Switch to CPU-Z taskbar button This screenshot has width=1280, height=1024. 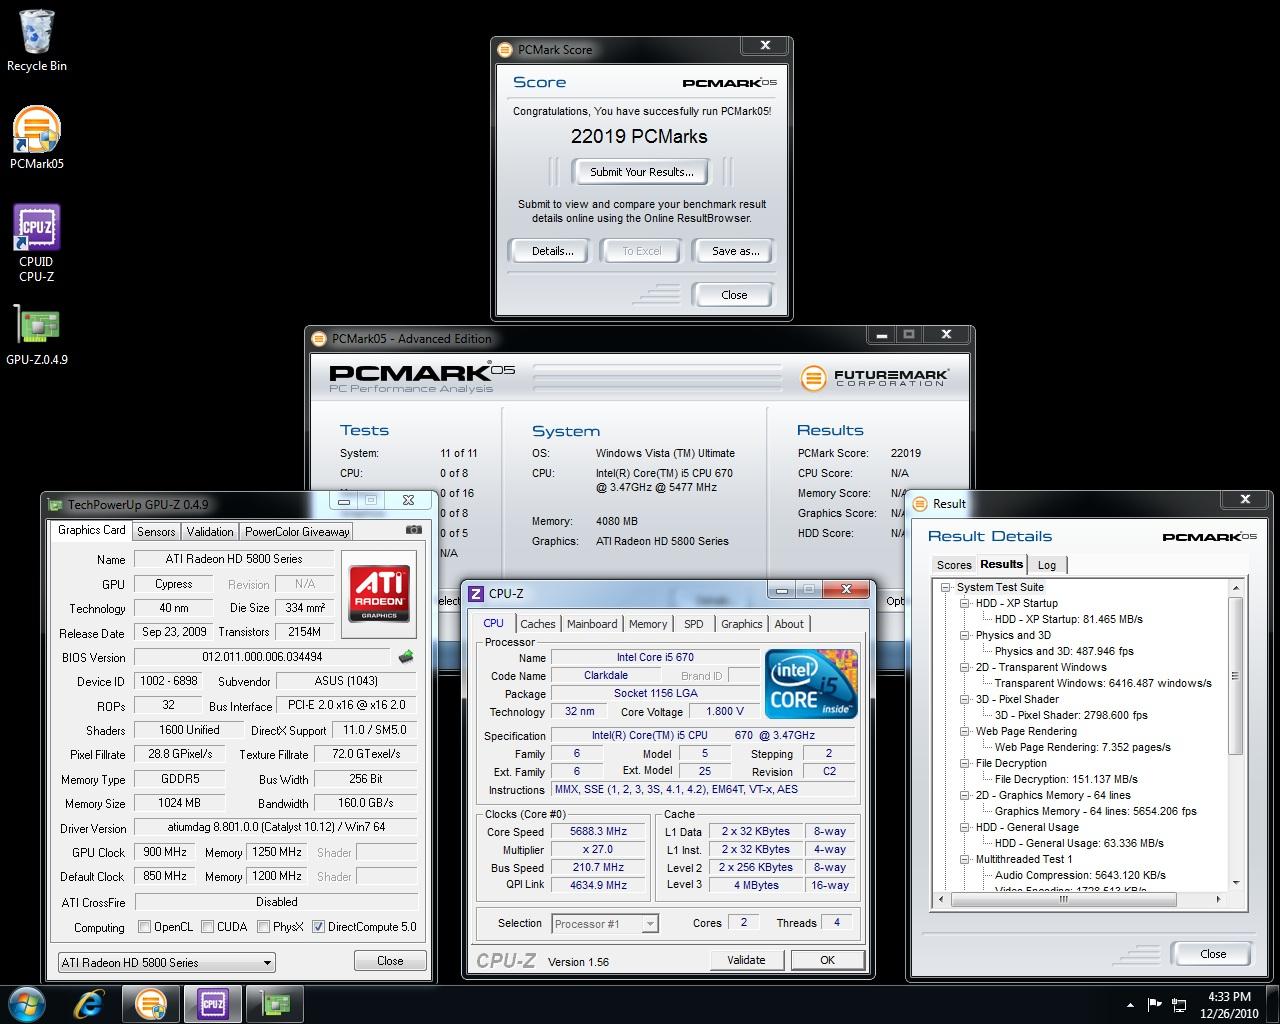(x=211, y=1003)
